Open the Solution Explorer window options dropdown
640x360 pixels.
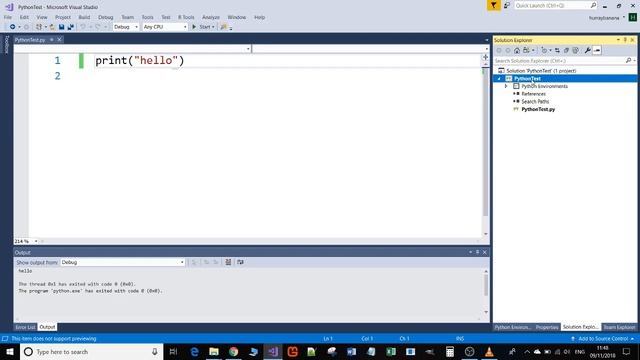(618, 40)
